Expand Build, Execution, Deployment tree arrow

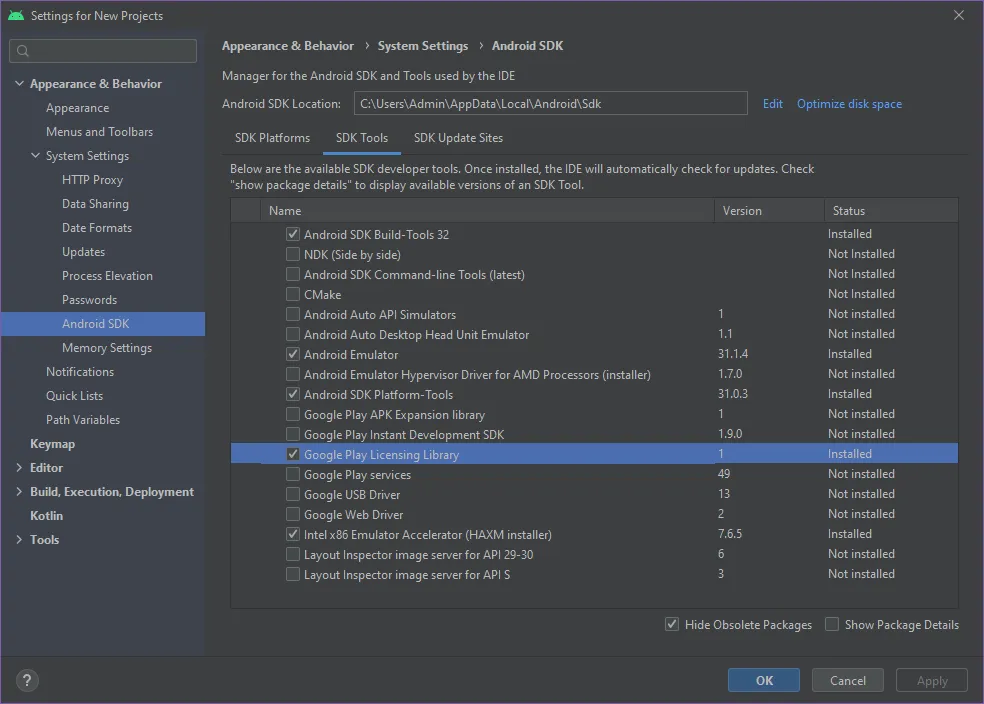click(x=19, y=491)
